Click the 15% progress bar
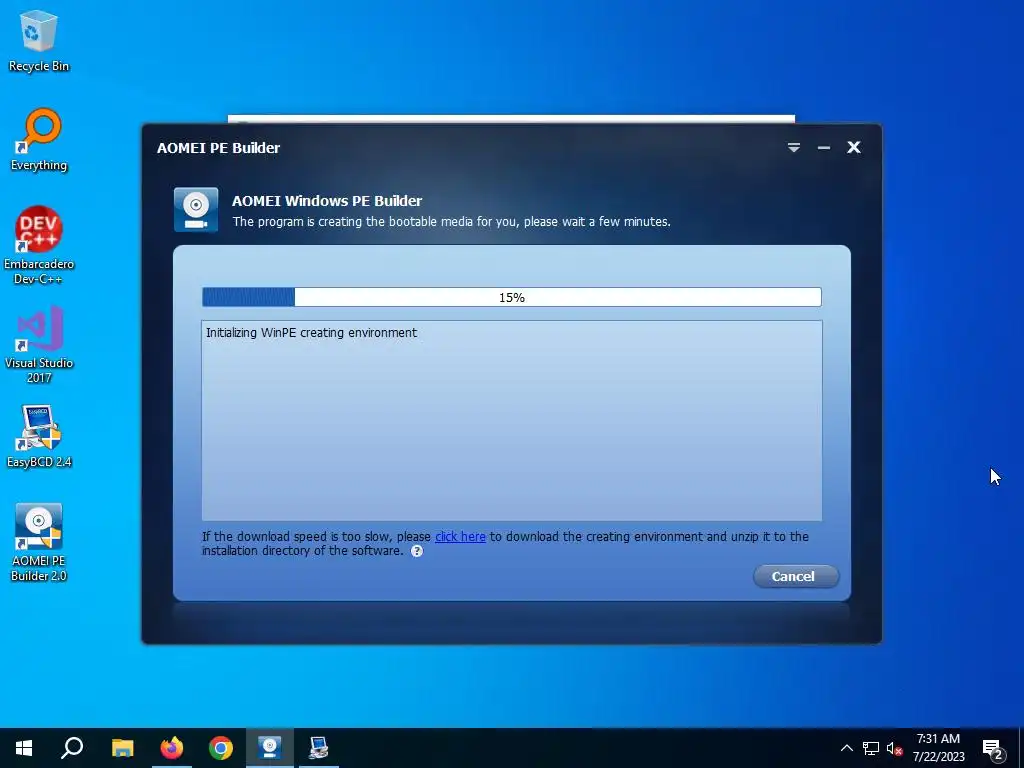Image resolution: width=1024 pixels, height=768 pixels. point(511,297)
